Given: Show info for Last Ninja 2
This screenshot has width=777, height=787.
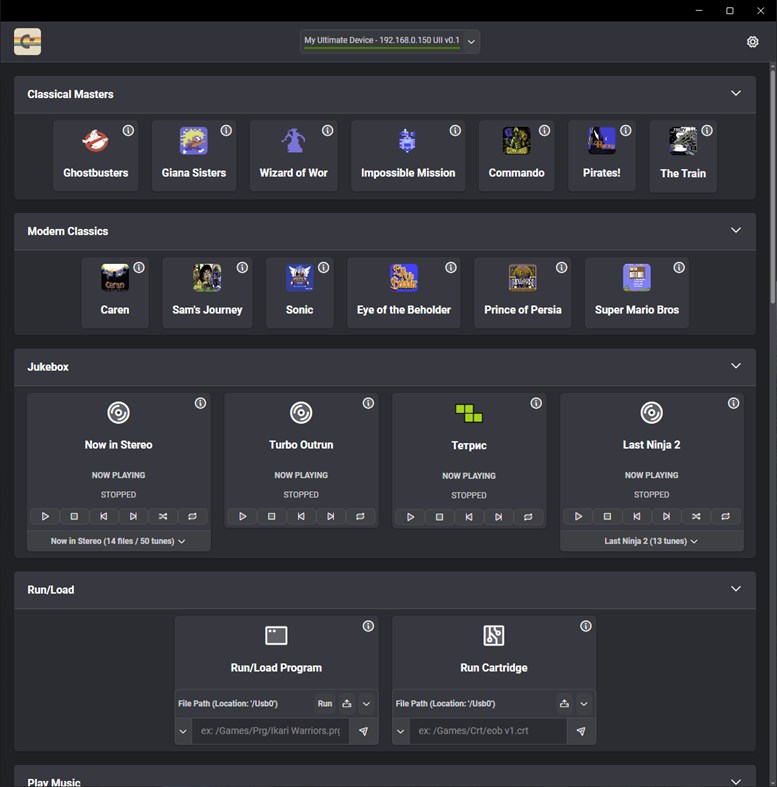Looking at the screenshot, I should tap(733, 403).
